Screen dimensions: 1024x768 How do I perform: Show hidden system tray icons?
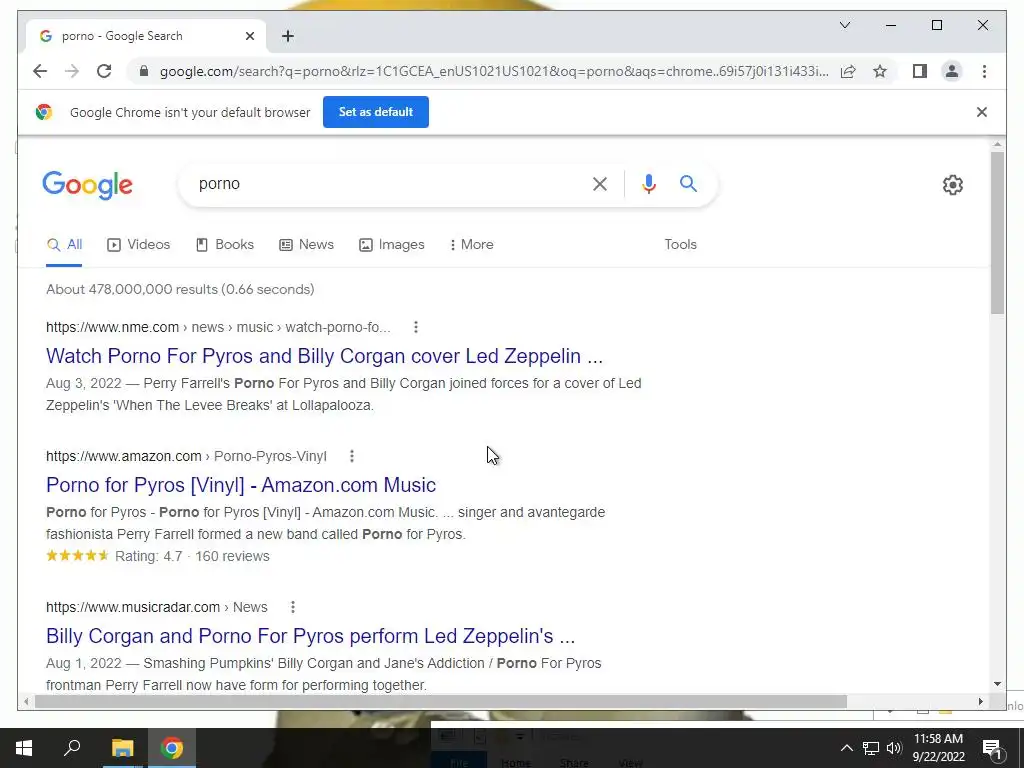[846, 748]
